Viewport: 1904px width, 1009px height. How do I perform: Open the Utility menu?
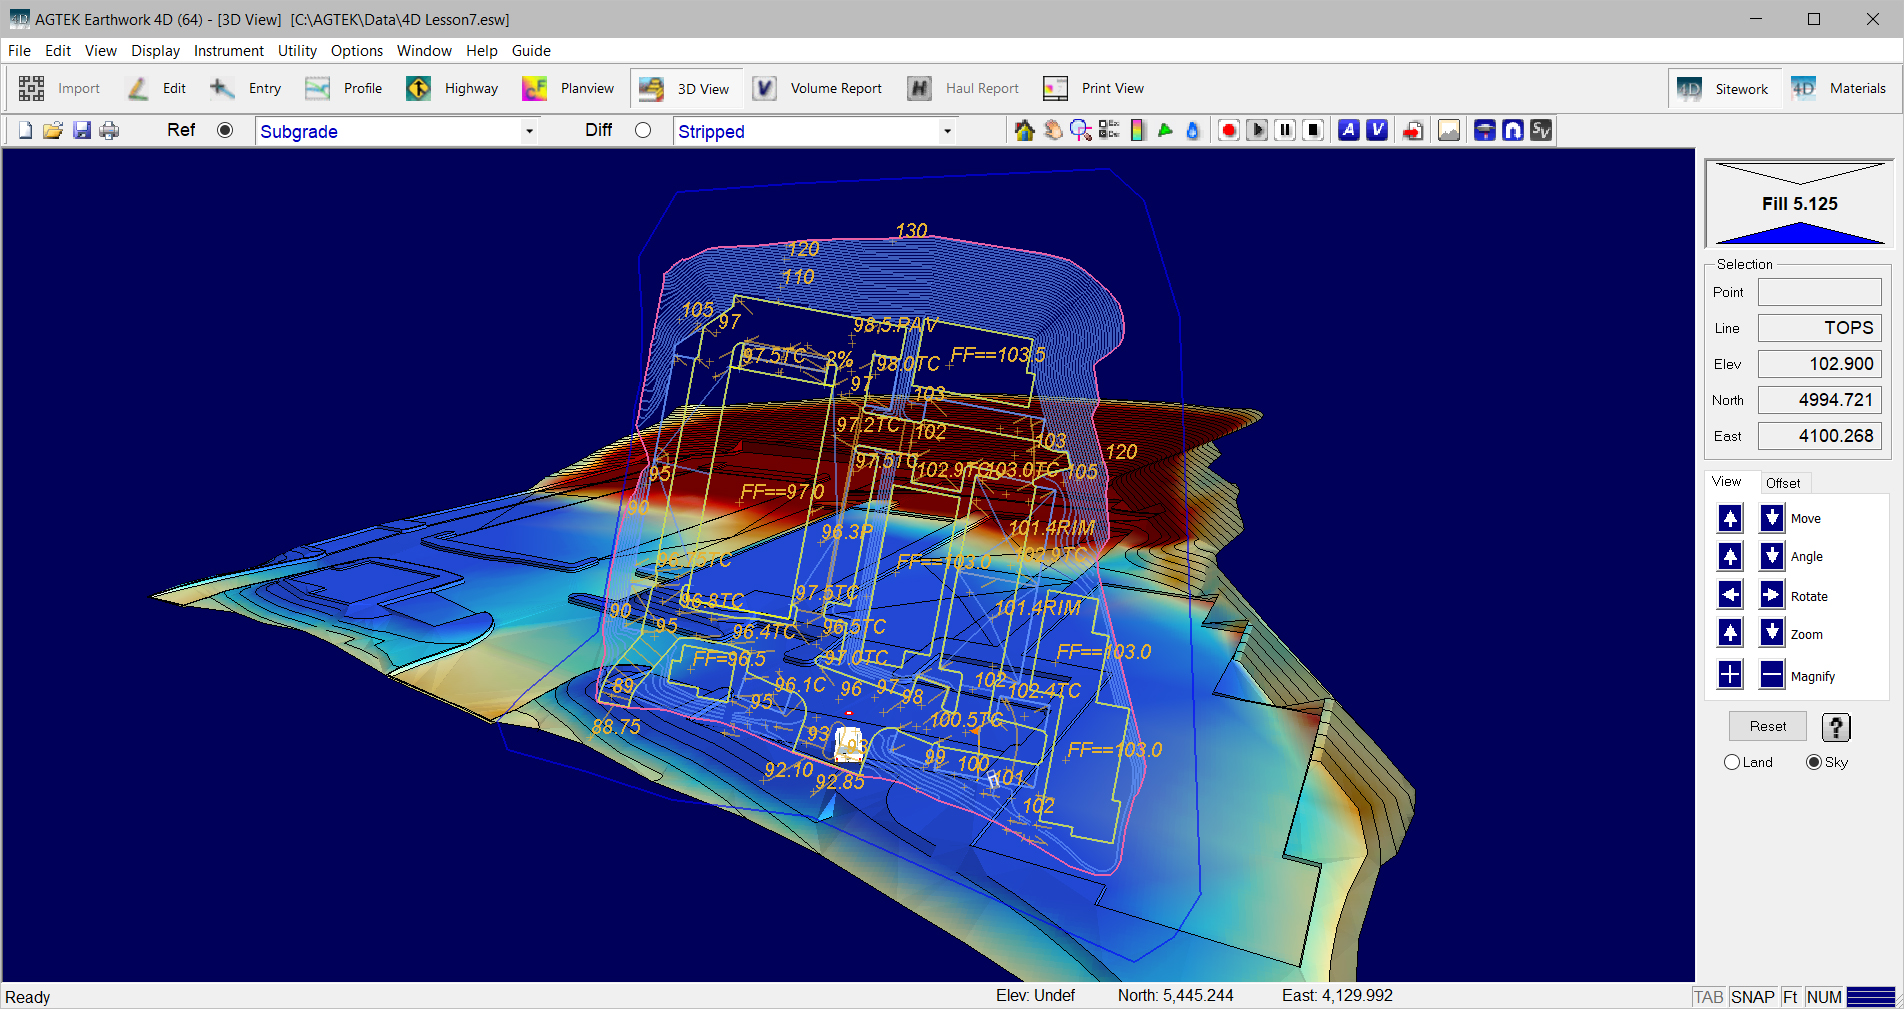click(297, 51)
